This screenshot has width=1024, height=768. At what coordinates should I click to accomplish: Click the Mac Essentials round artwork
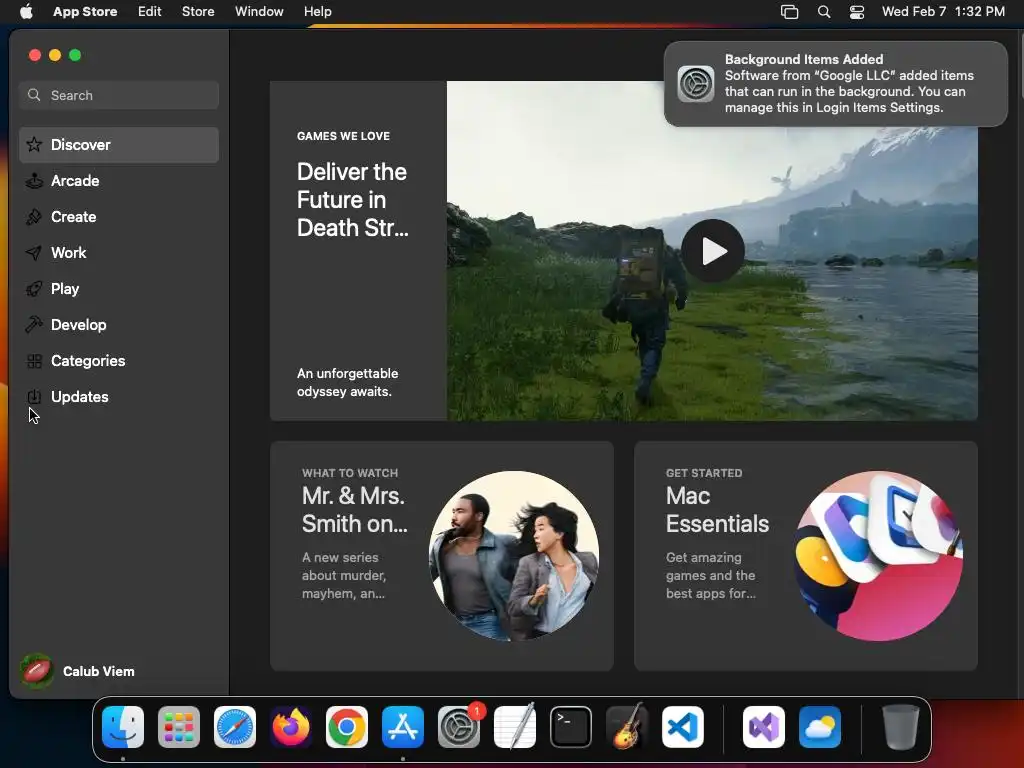(x=878, y=556)
